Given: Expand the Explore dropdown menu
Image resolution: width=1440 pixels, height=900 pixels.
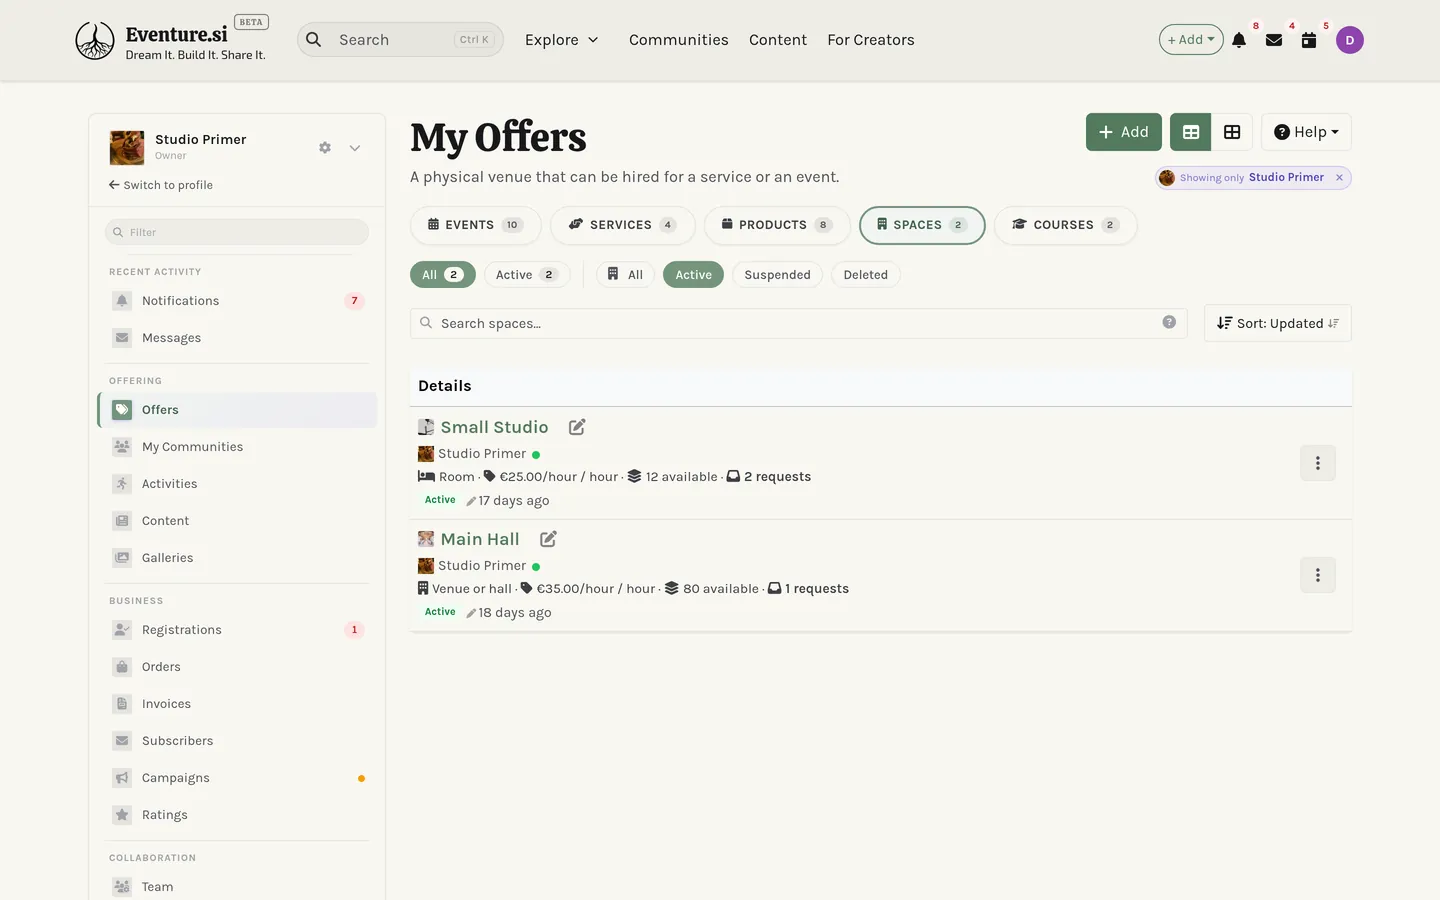Looking at the screenshot, I should tap(562, 40).
